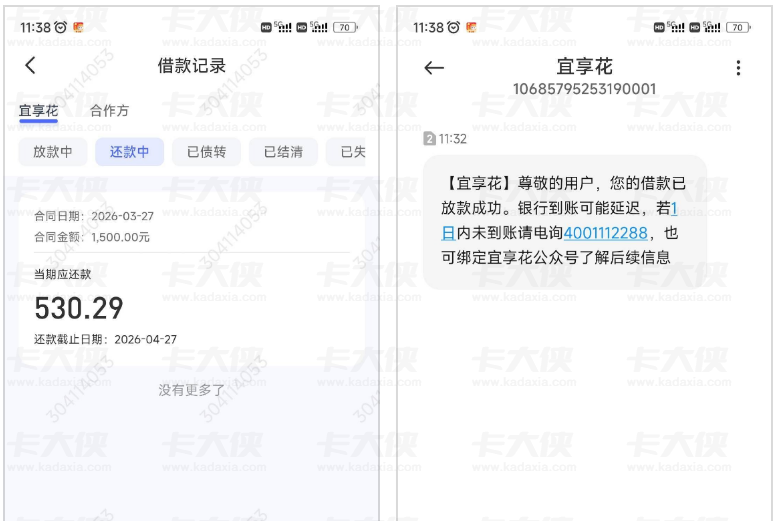
Task: Open the three-dot more options menu
Action: point(738,67)
